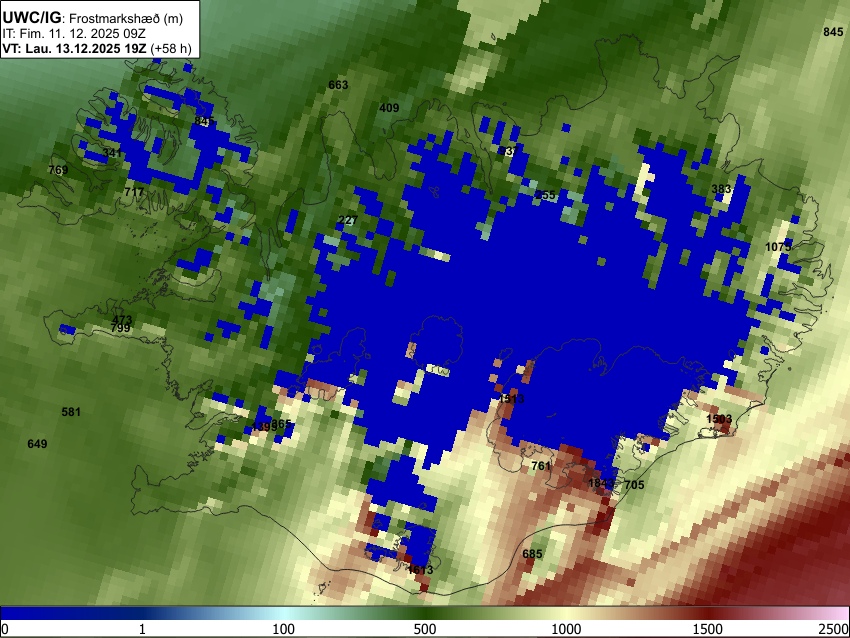
Task: Click the '(+58 h)' forecast offset text
Action: click(x=171, y=48)
